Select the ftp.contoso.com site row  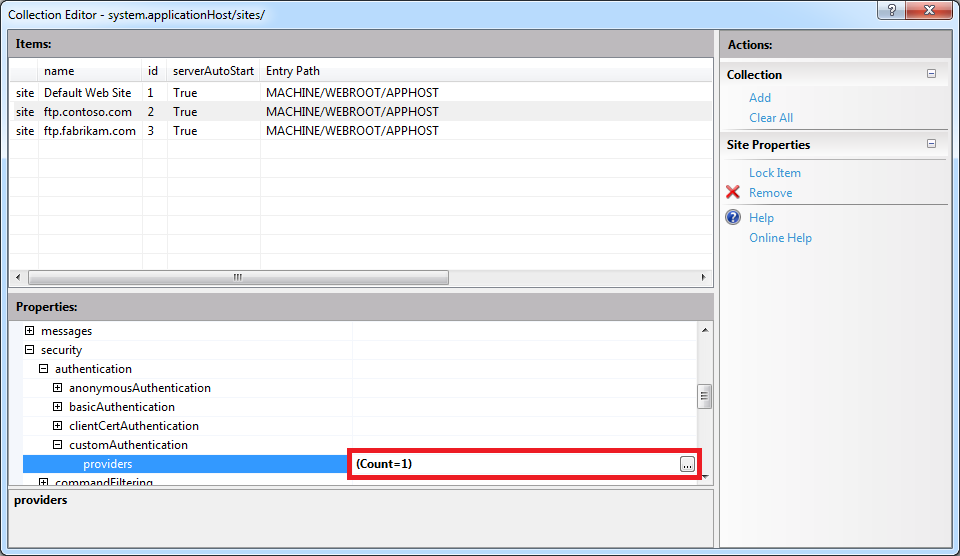[x=88, y=112]
